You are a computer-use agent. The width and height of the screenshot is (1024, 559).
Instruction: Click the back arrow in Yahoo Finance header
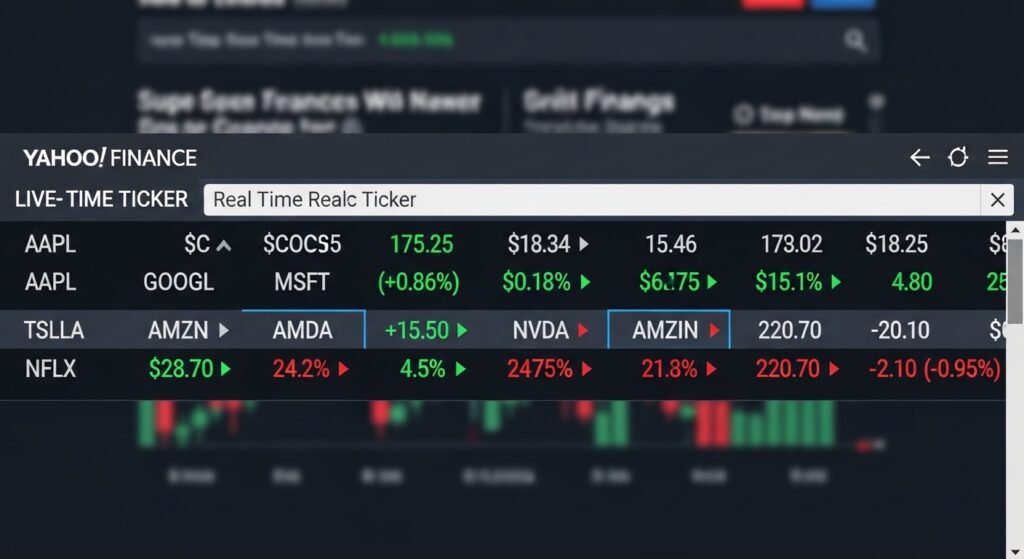[920, 158]
